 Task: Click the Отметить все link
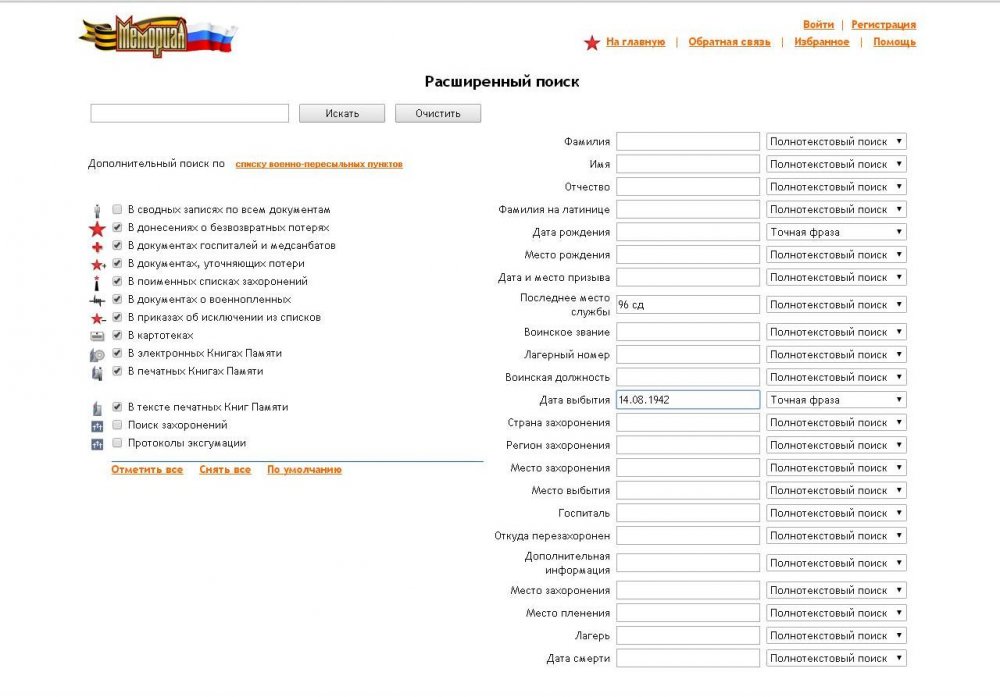[147, 470]
